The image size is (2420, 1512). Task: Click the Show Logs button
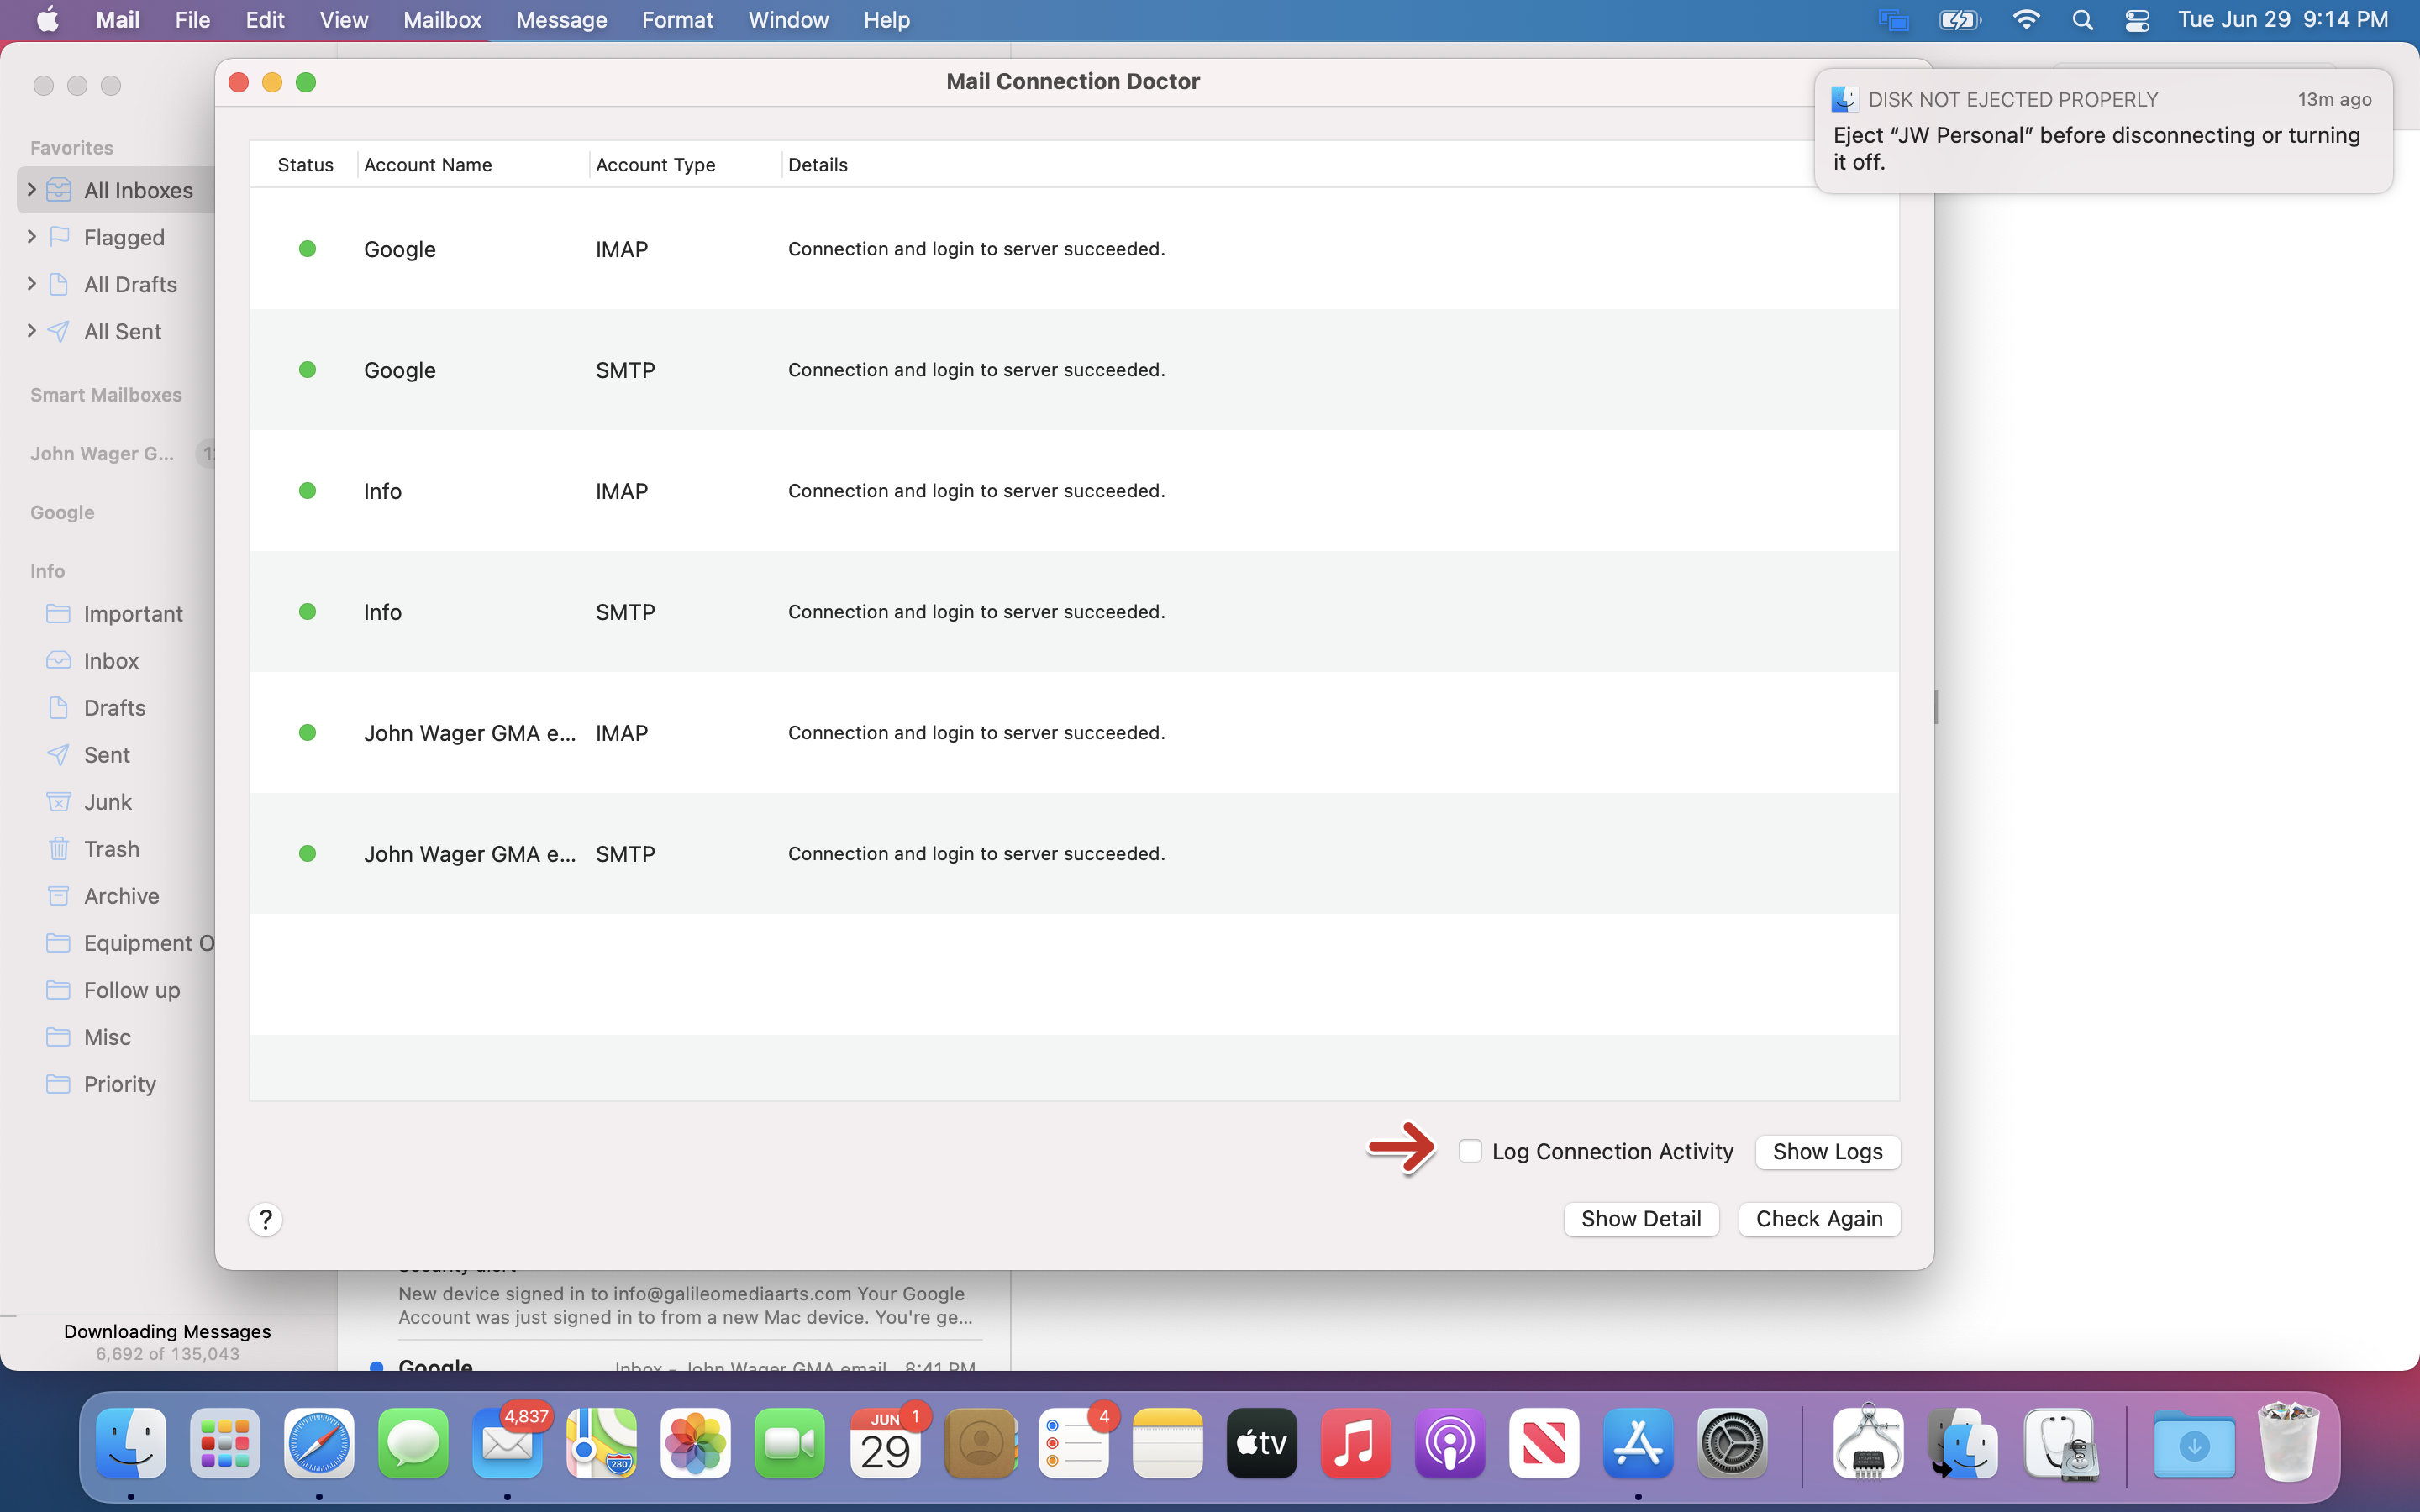(1827, 1151)
